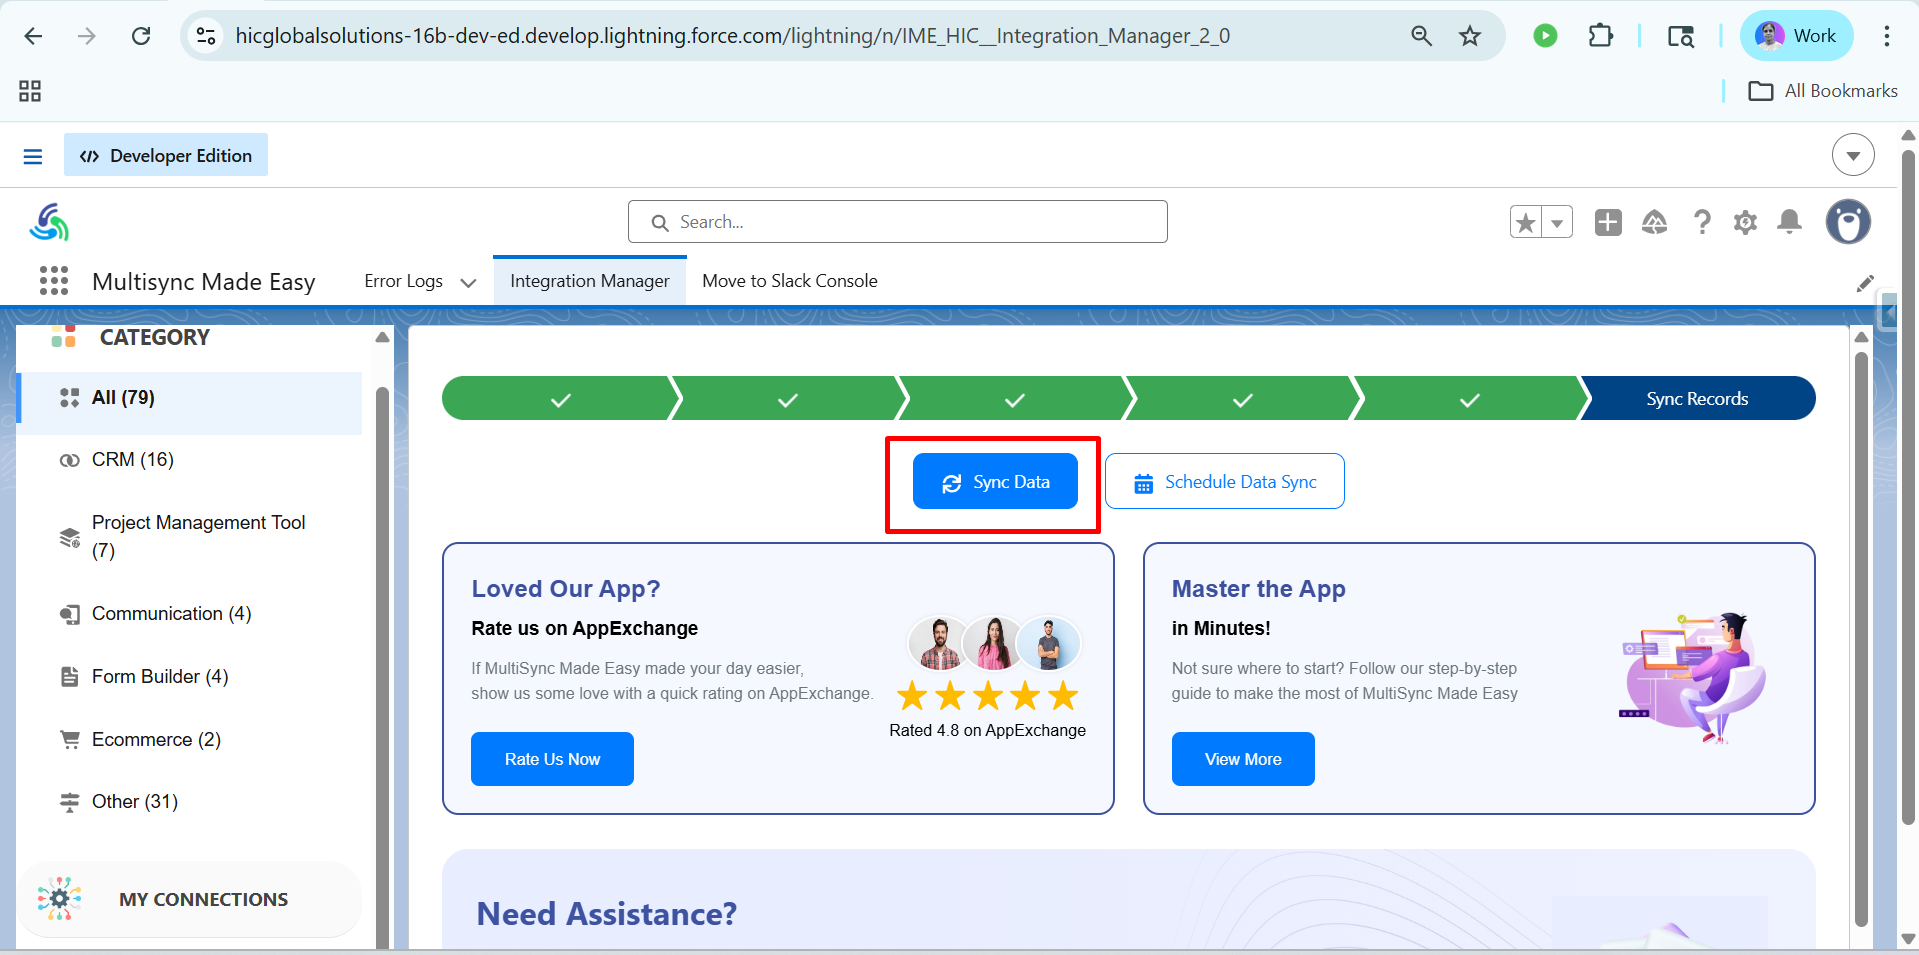Open the favorites list dropdown arrow
The image size is (1919, 955).
point(1557,222)
